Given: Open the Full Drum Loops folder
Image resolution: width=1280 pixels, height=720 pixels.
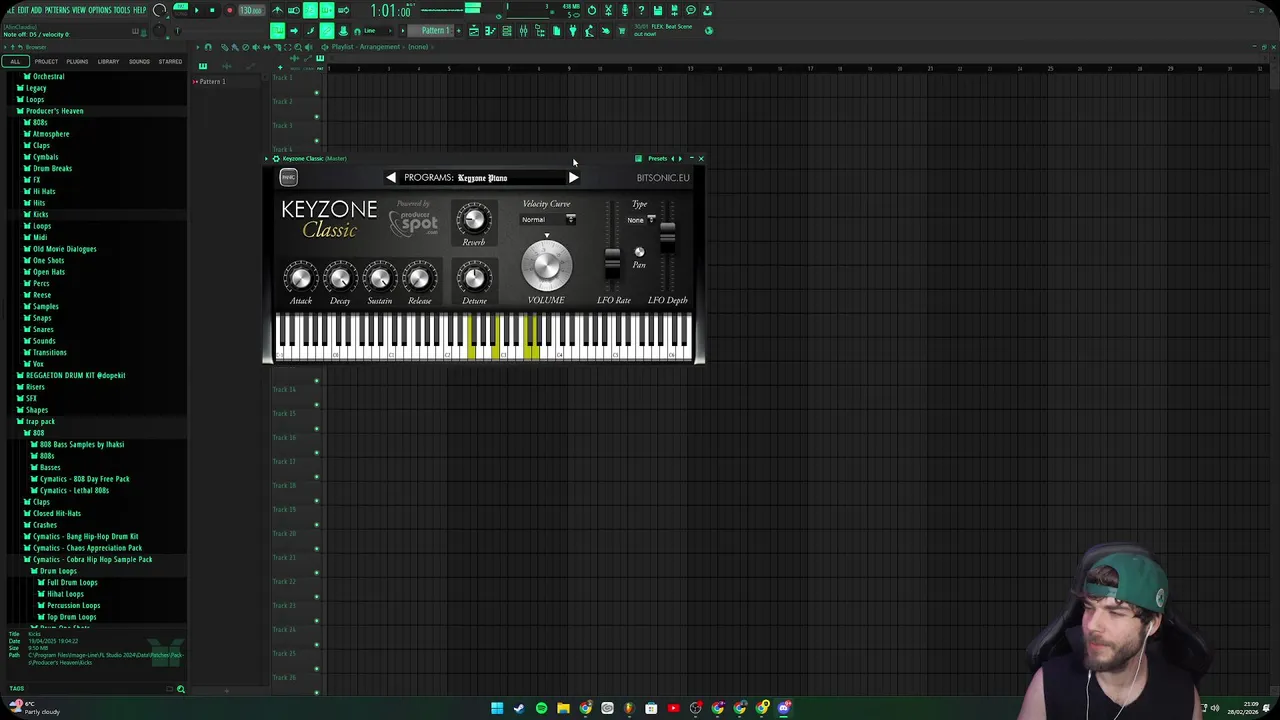Looking at the screenshot, I should point(72,582).
